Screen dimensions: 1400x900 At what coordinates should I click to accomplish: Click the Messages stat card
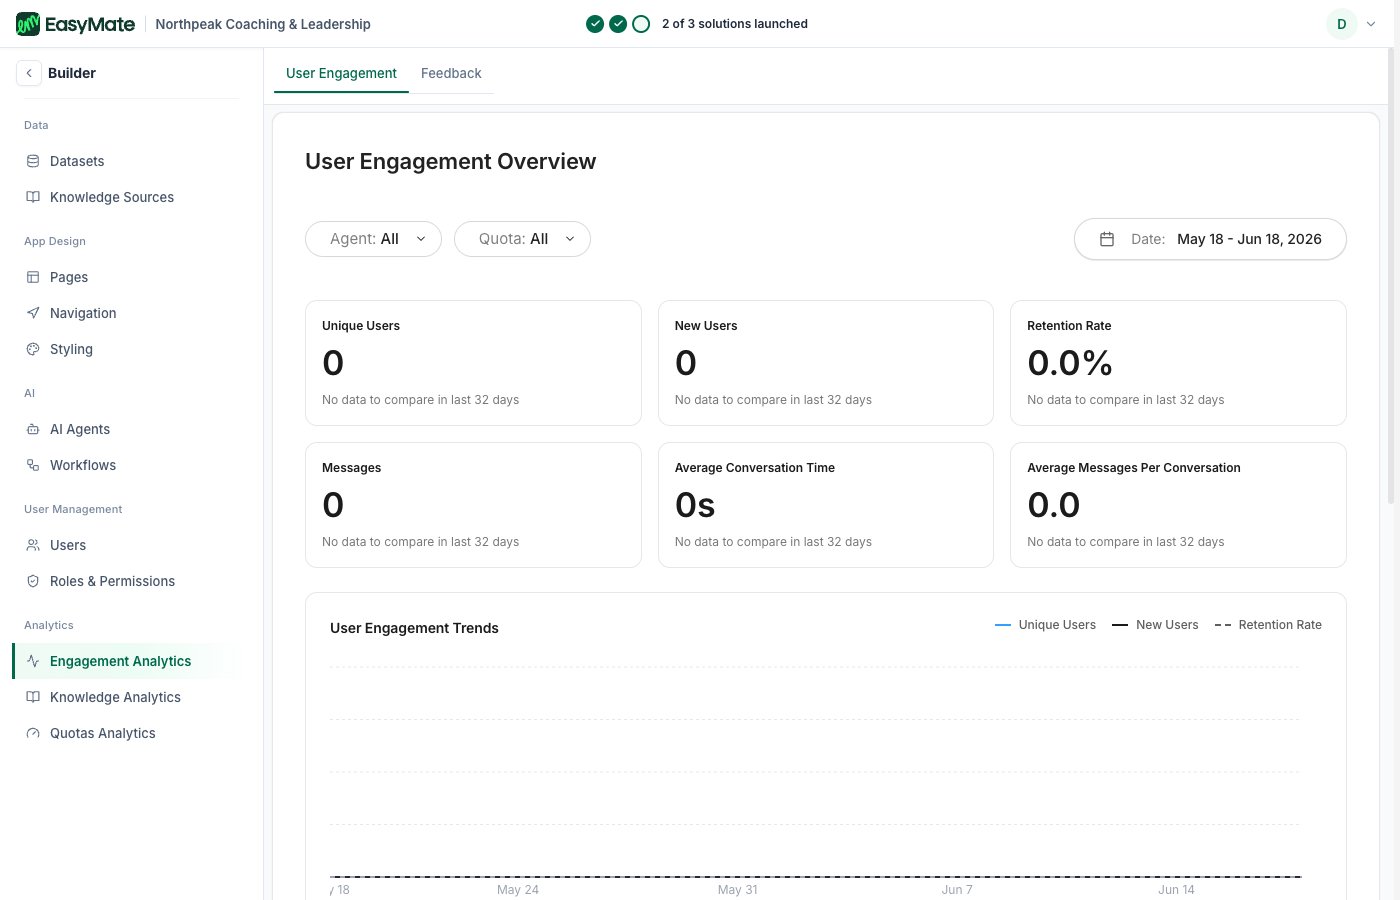pyautogui.click(x=473, y=505)
